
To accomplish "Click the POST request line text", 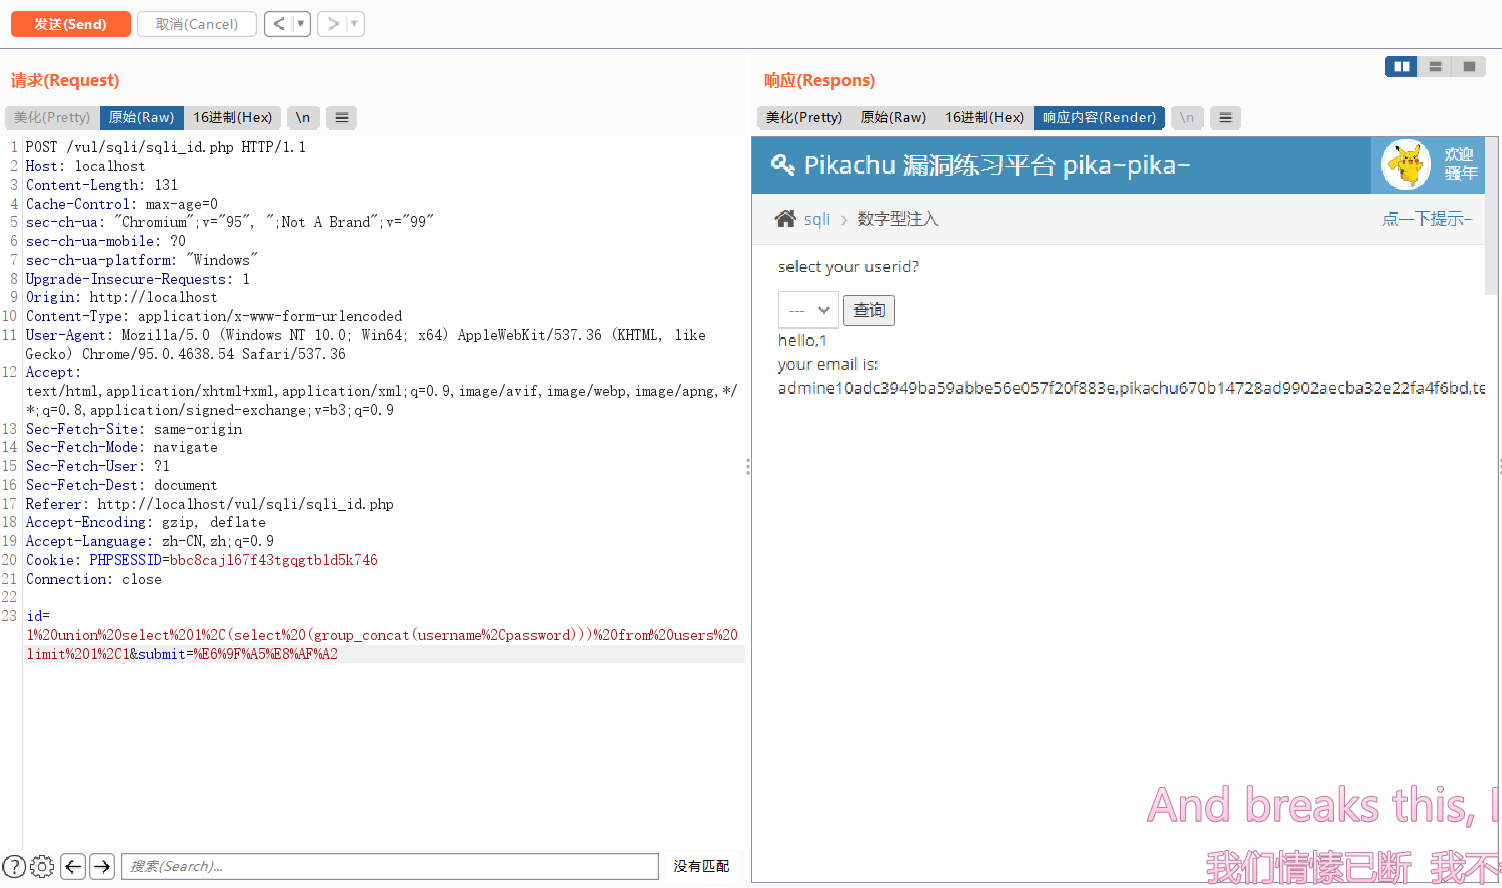I will (x=166, y=147).
